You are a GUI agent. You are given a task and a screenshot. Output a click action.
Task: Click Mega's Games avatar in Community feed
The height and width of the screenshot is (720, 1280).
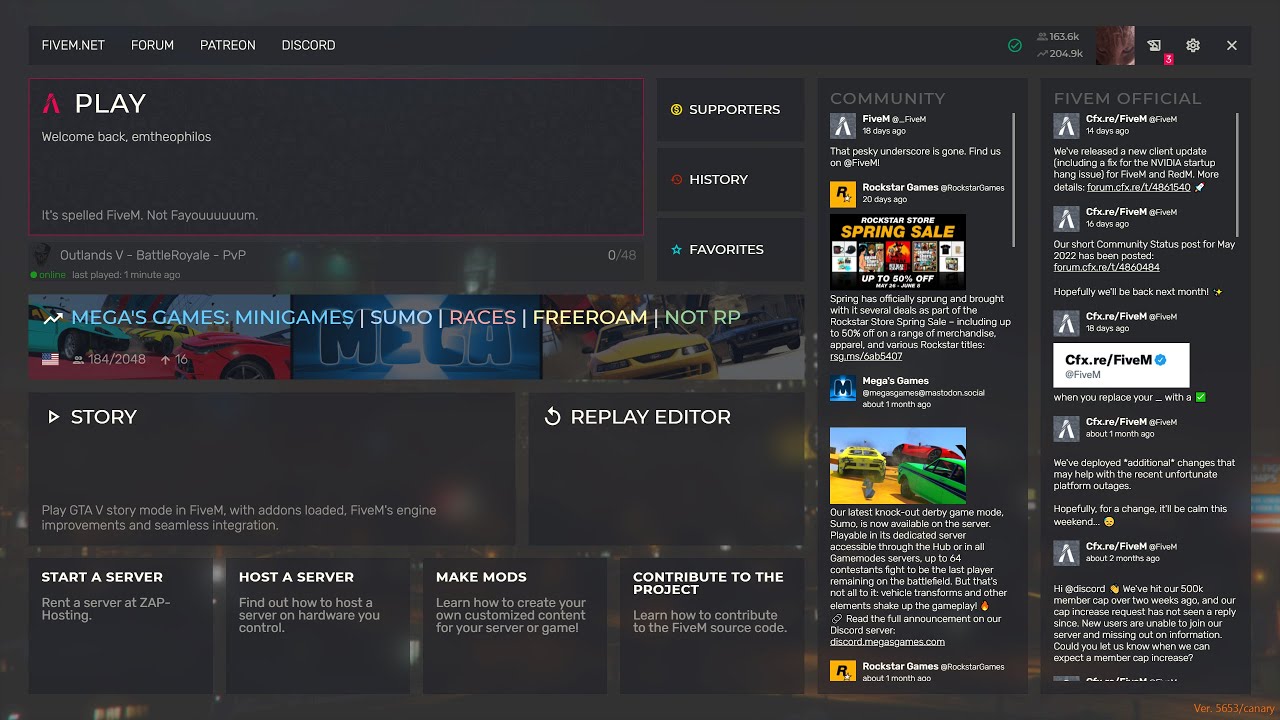click(842, 388)
